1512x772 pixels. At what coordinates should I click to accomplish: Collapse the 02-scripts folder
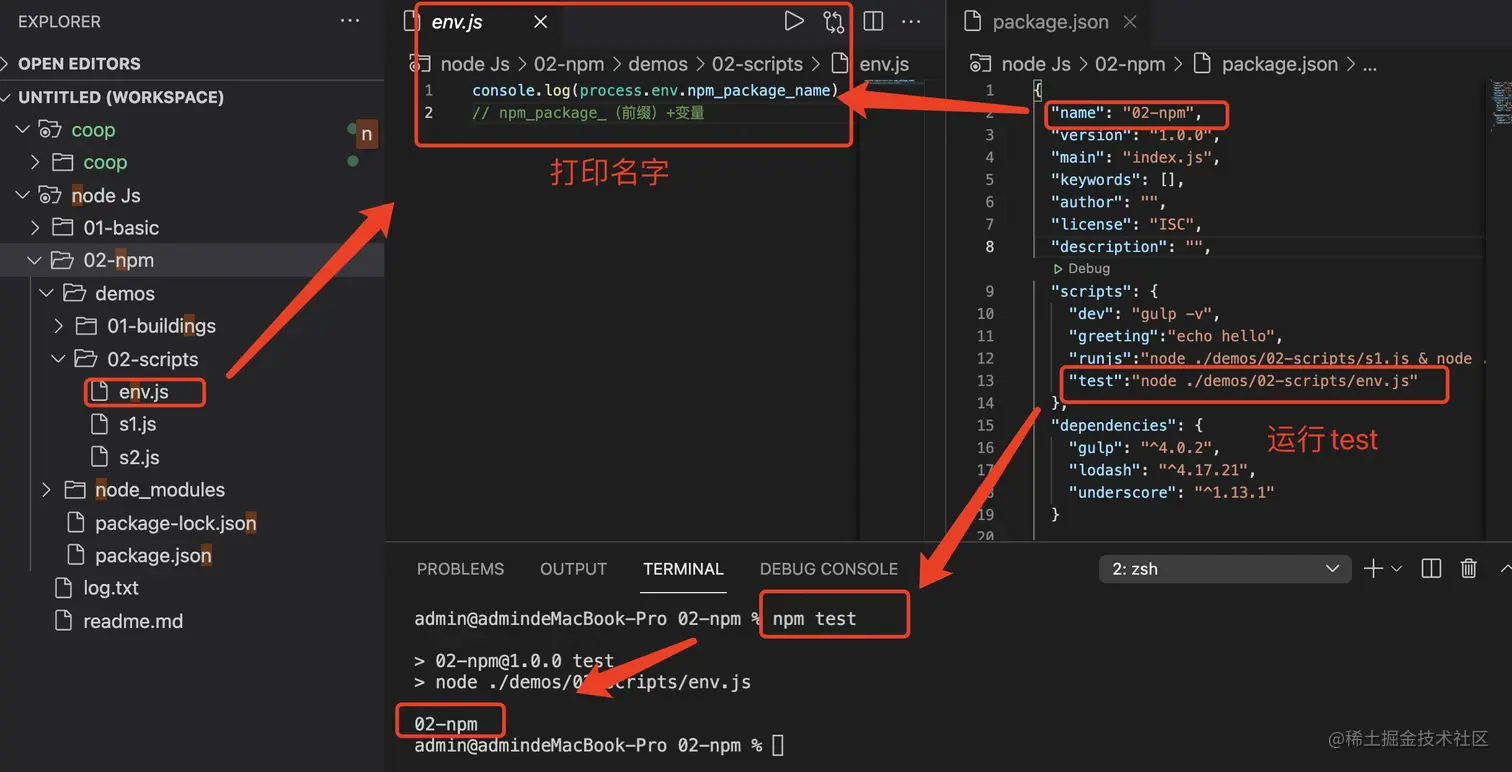(59, 359)
